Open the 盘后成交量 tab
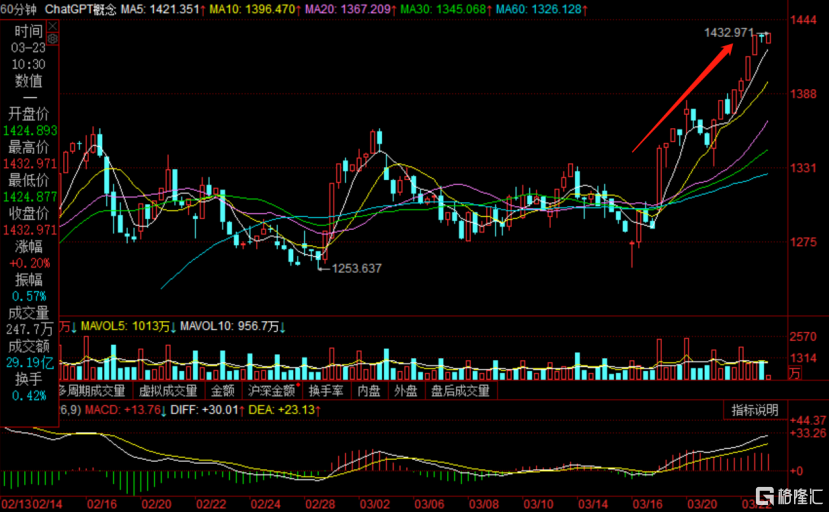The image size is (830, 513). (460, 391)
